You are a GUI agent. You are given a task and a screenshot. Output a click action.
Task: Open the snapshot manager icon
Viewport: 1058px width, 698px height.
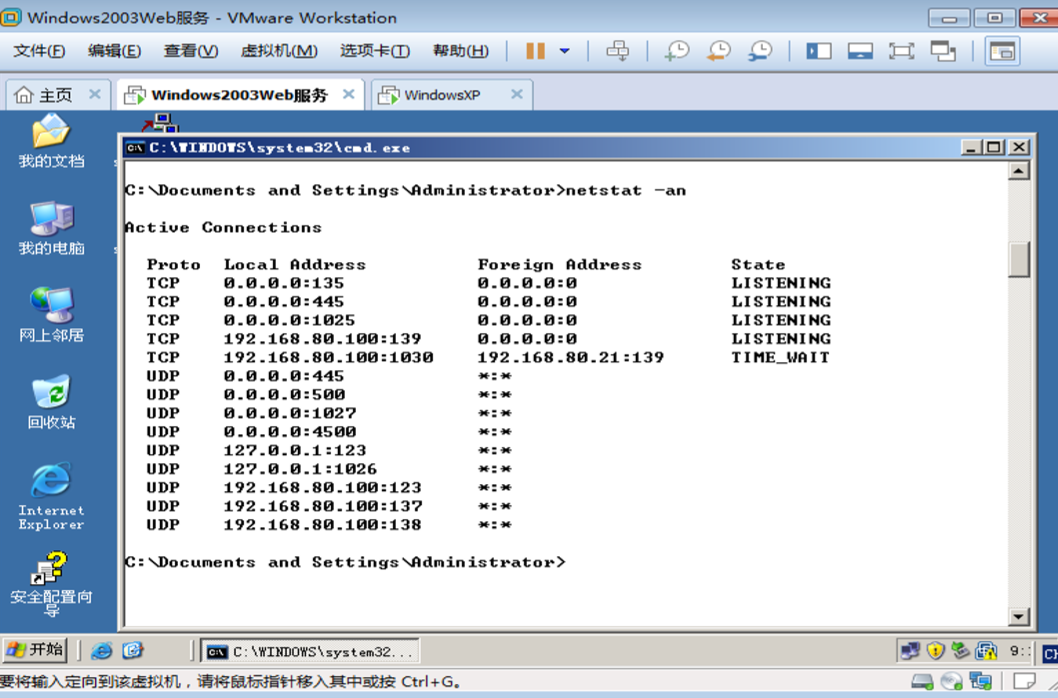click(760, 51)
